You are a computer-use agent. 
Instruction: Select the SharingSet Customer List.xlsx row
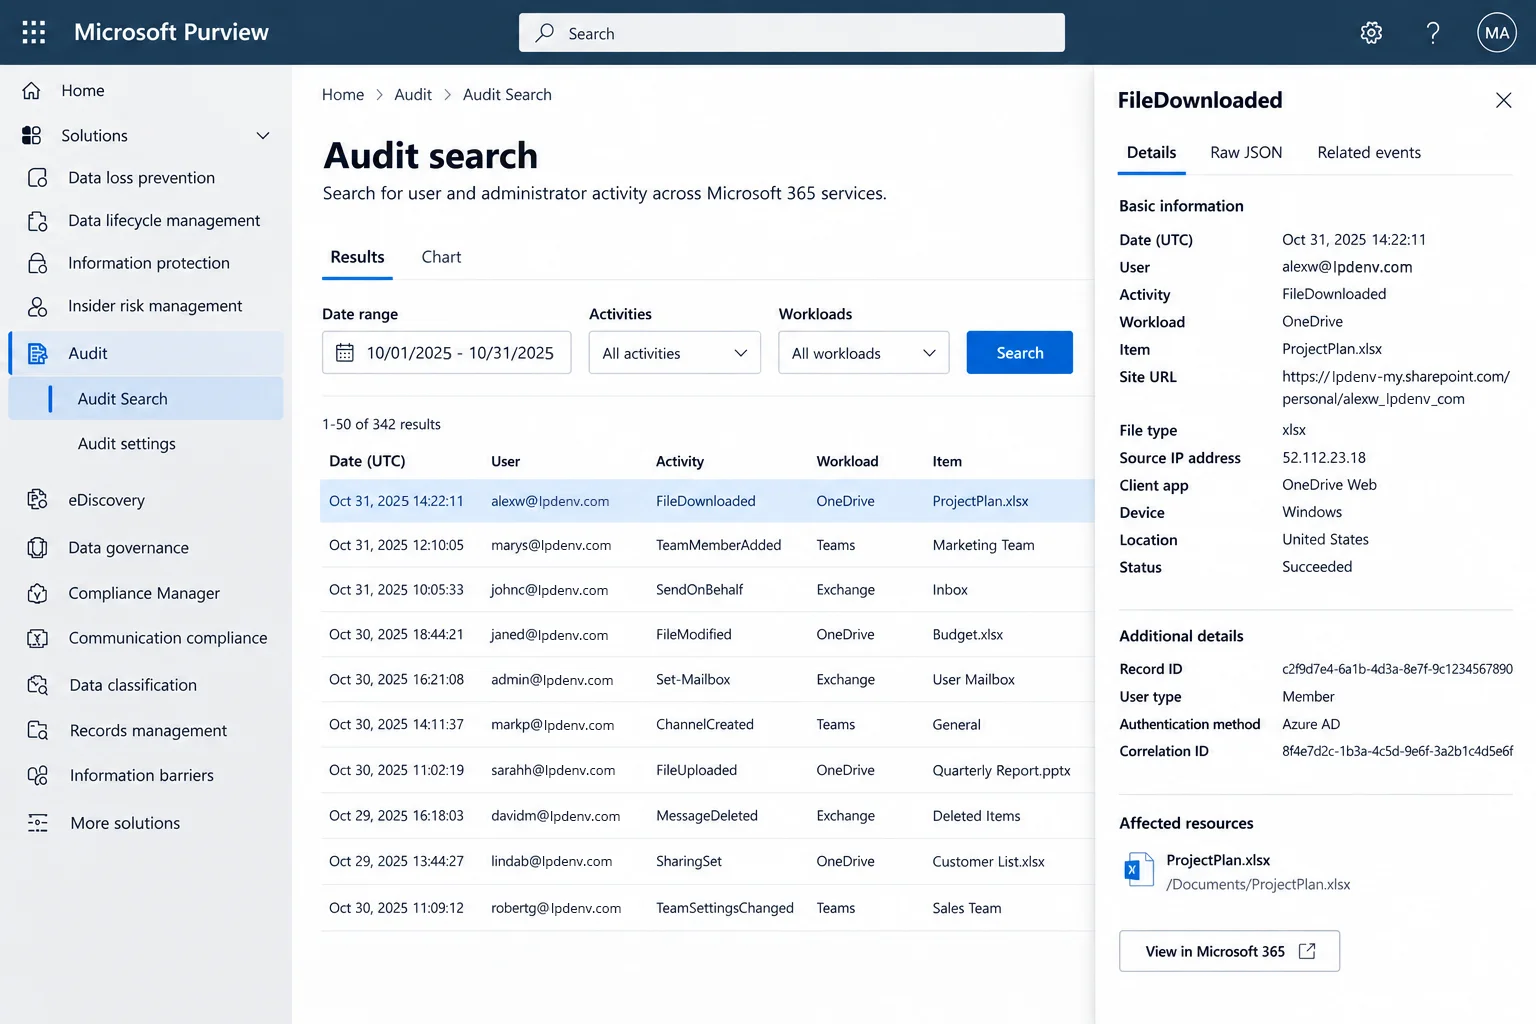point(707,861)
